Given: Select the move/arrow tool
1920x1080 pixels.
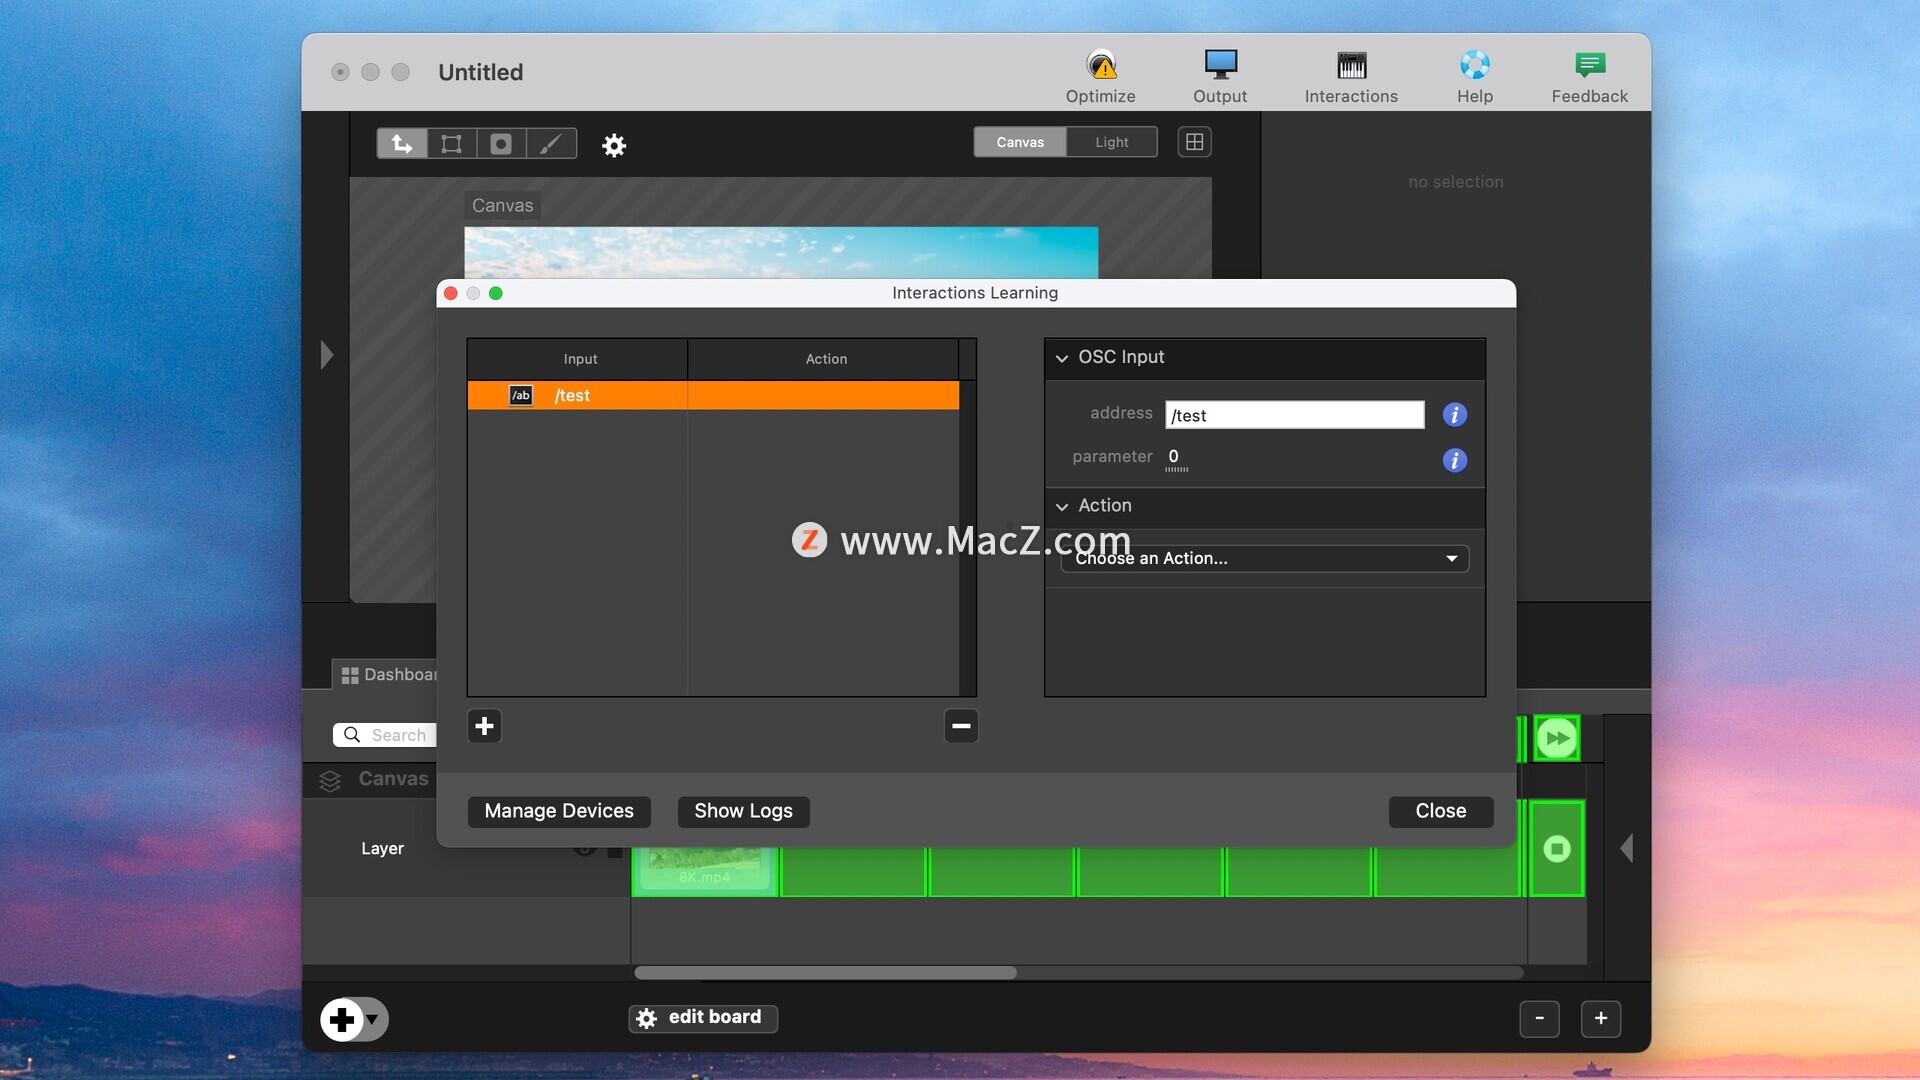Looking at the screenshot, I should [x=402, y=143].
